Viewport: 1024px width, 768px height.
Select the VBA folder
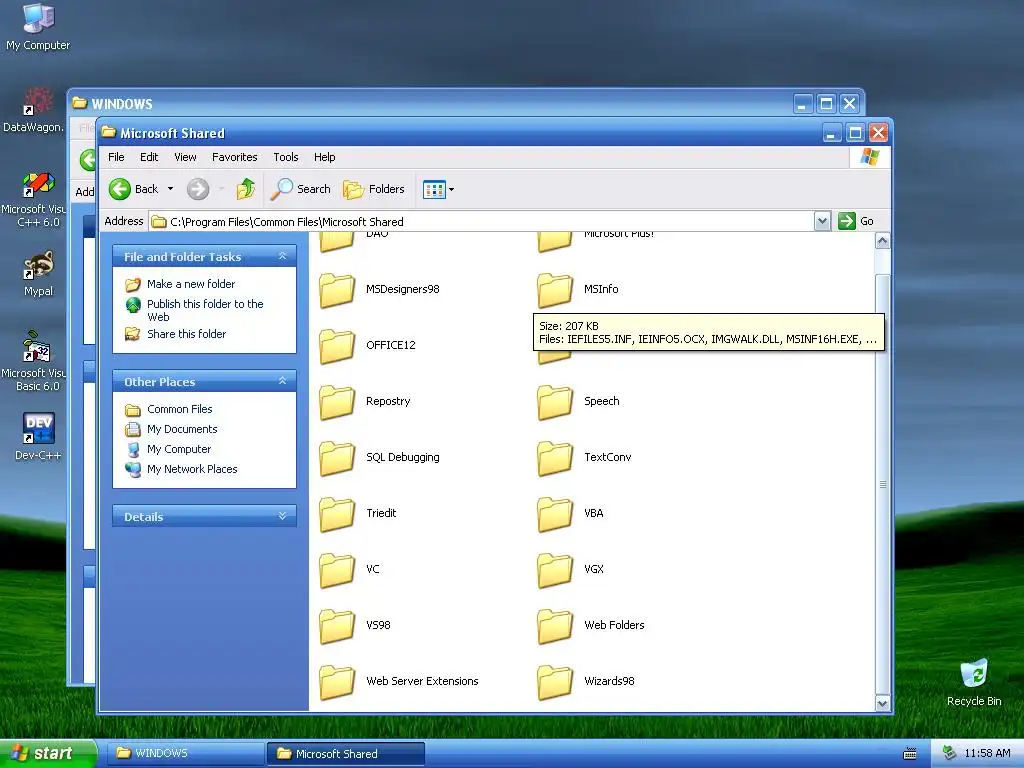click(571, 514)
